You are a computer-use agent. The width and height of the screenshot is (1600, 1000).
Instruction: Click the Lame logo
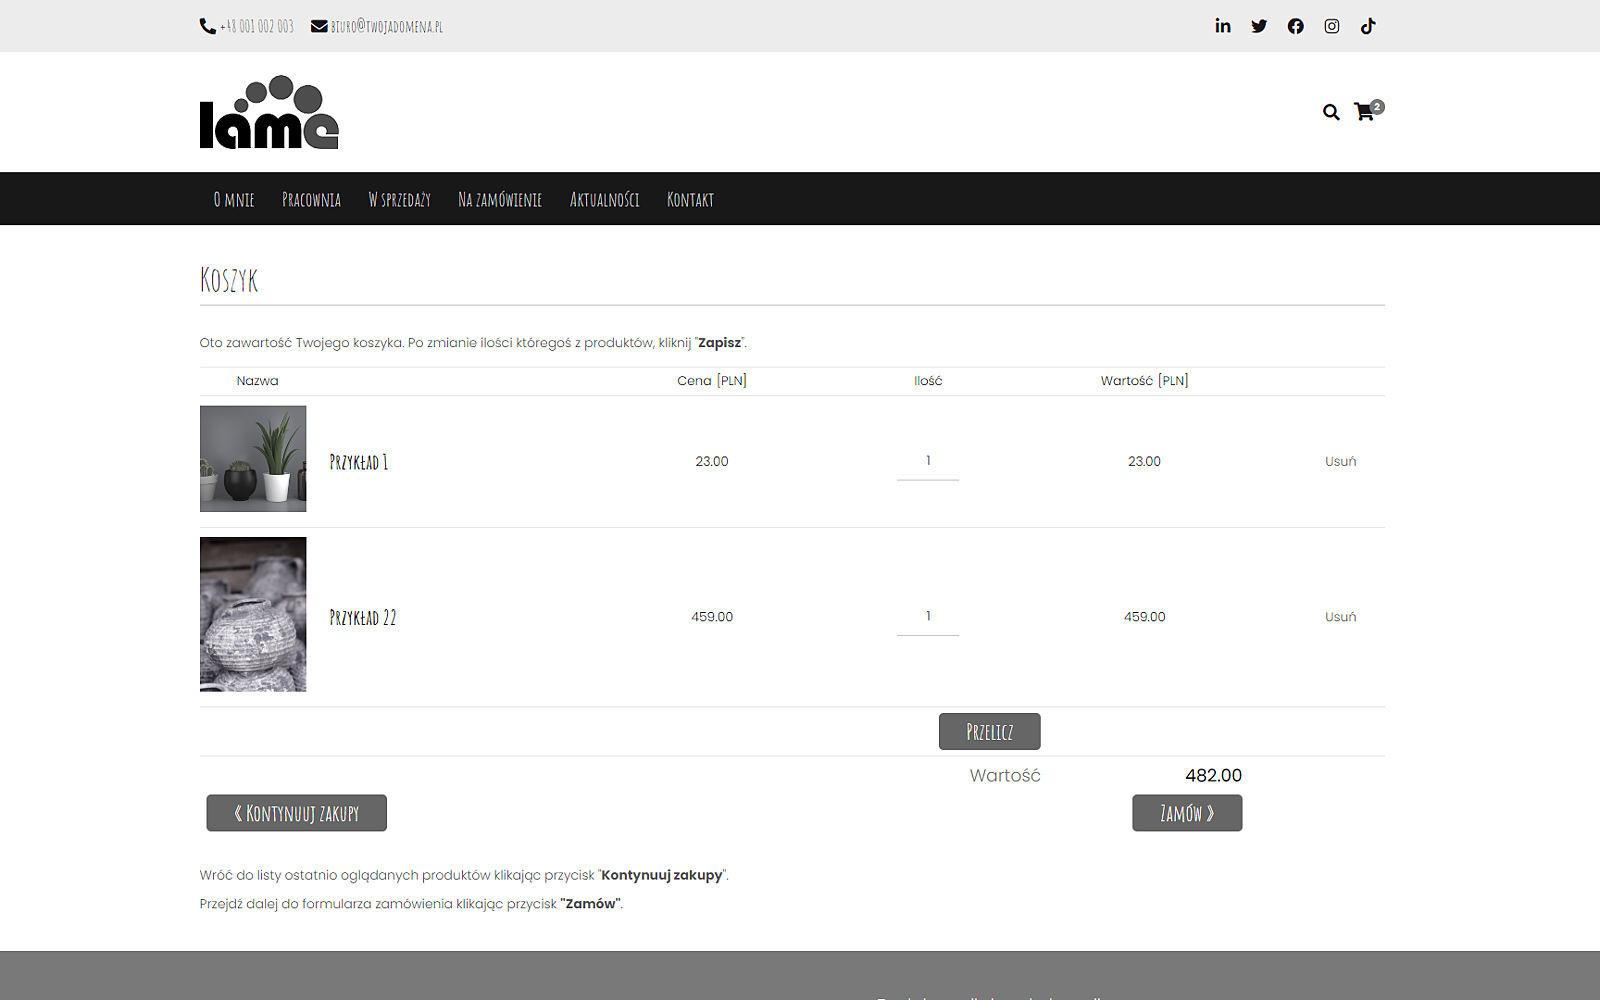pyautogui.click(x=269, y=112)
